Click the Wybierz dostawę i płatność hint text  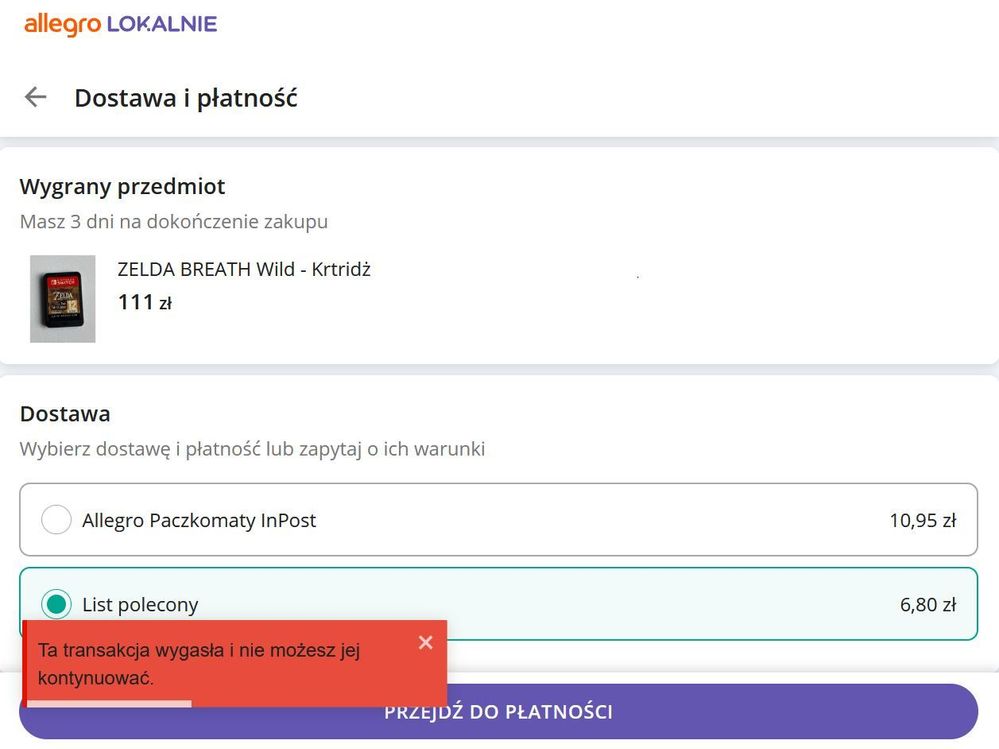tap(252, 449)
